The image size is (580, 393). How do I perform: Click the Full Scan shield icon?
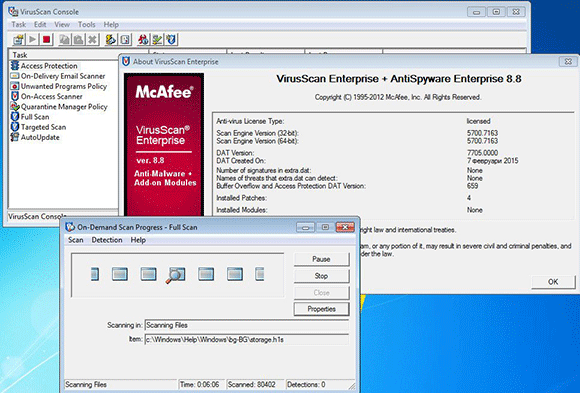point(15,117)
